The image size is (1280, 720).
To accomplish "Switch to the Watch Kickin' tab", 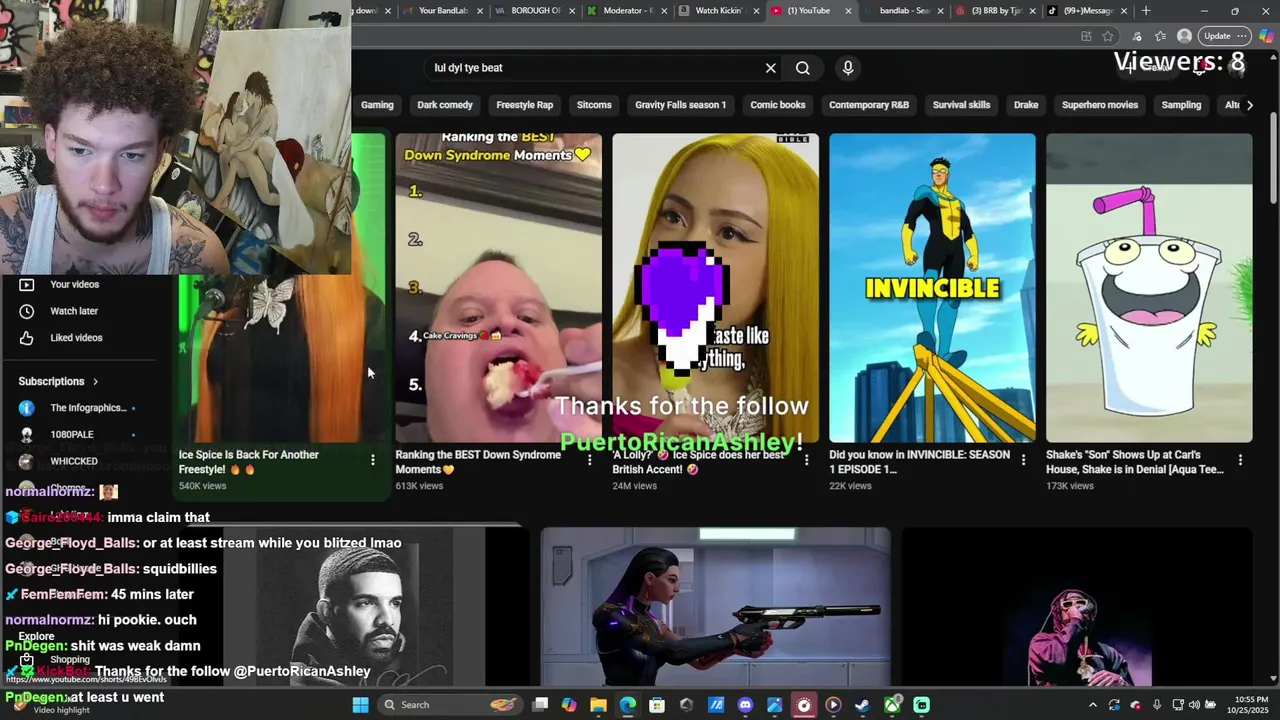I will click(x=720, y=11).
